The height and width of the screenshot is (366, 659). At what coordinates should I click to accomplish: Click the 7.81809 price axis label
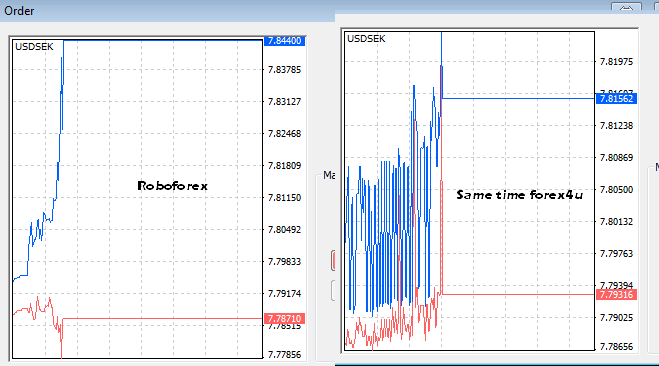pyautogui.click(x=285, y=166)
